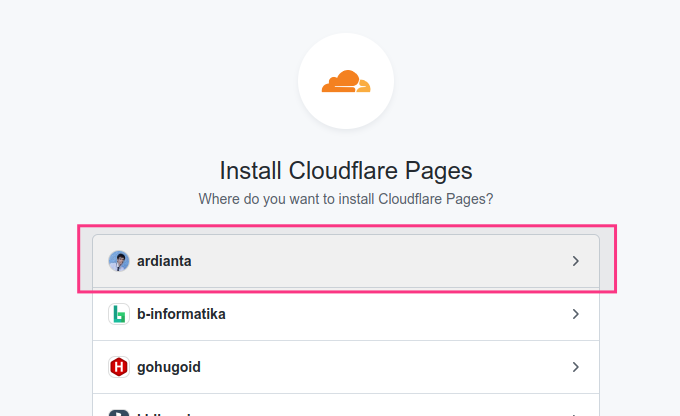
Task: Open the chevron on the cut-off last row
Action: [x=575, y=412]
